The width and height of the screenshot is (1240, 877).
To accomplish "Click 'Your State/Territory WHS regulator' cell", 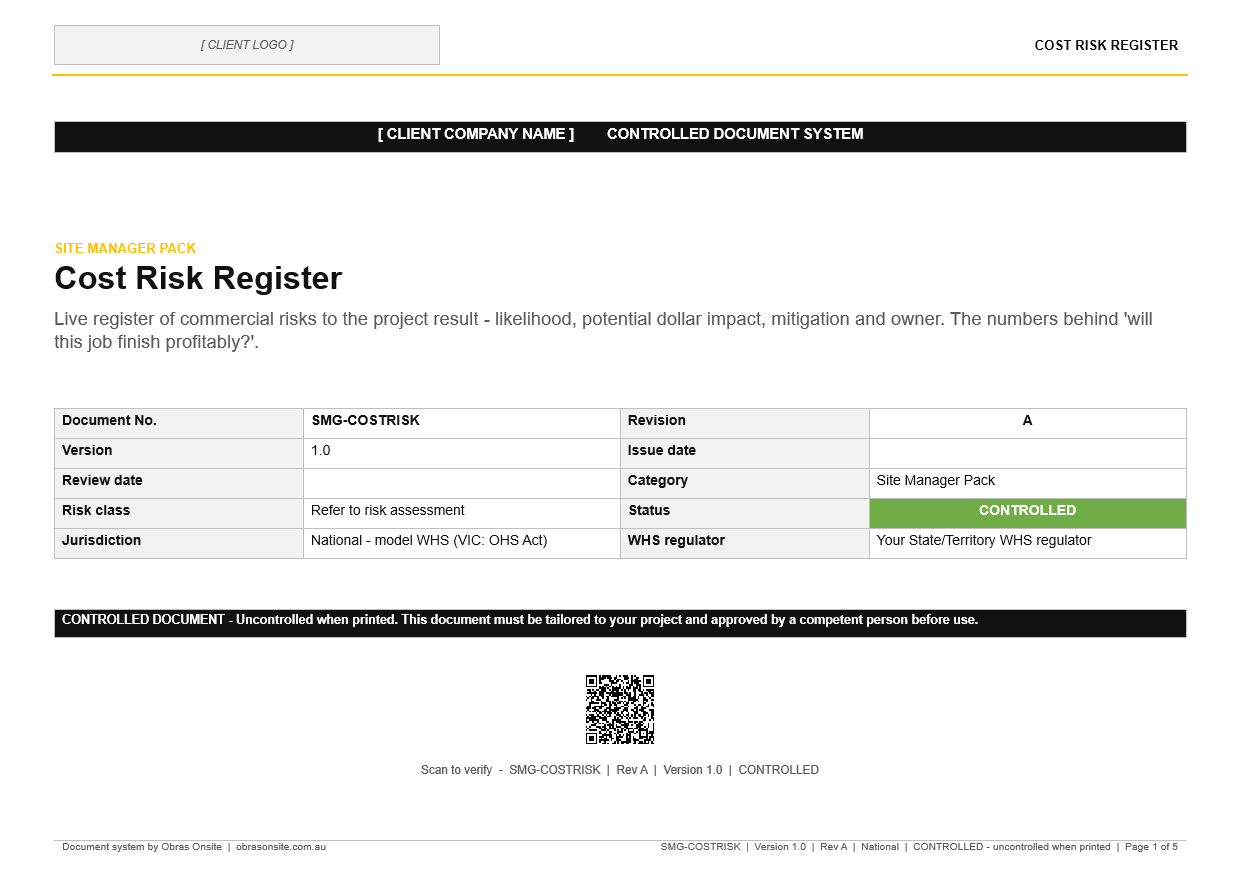I will [x=1028, y=543].
